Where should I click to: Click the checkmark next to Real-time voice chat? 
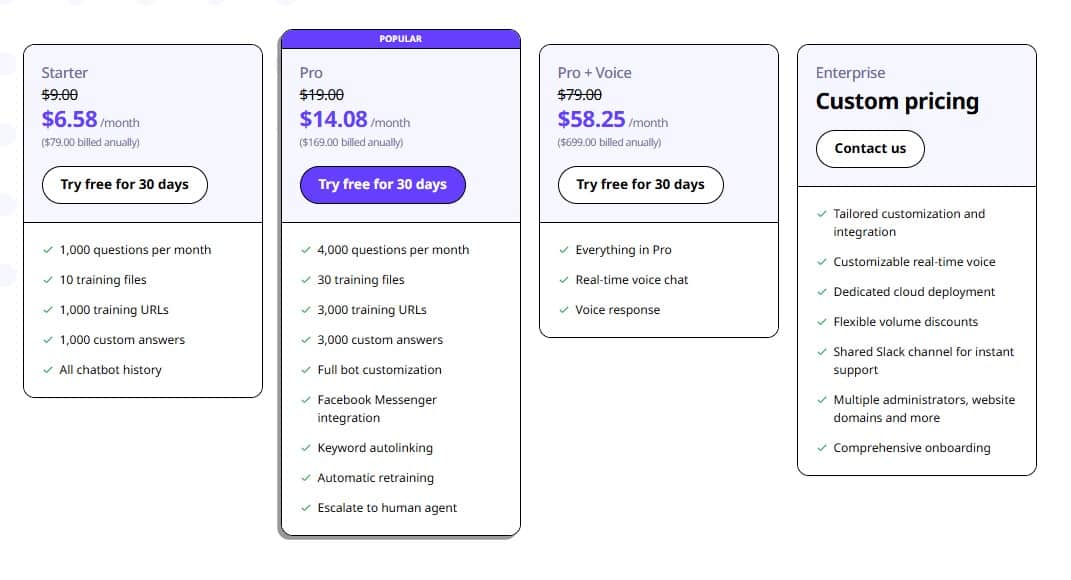pyautogui.click(x=563, y=280)
